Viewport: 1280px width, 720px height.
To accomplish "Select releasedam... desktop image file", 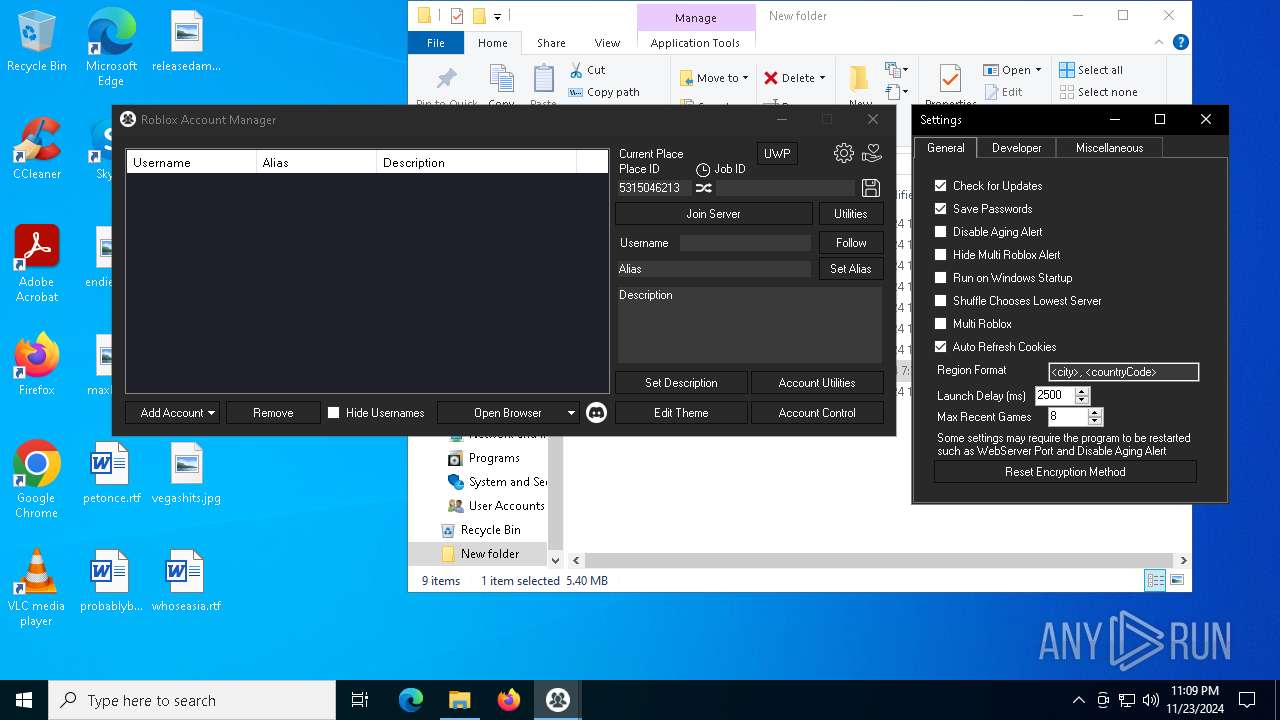I will [x=186, y=42].
